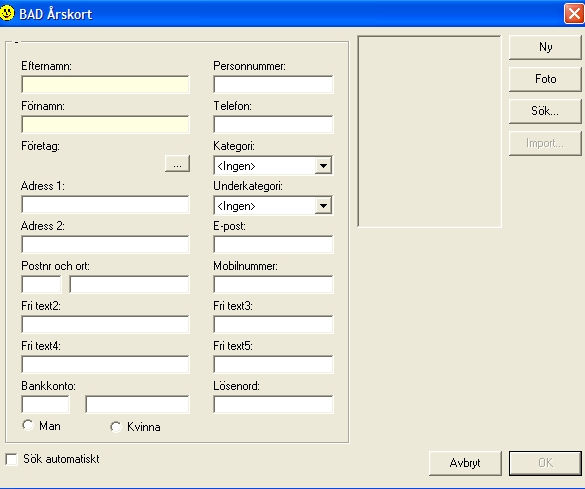The image size is (585, 489).
Task: Focus the Efternamn text field
Action: (106, 84)
